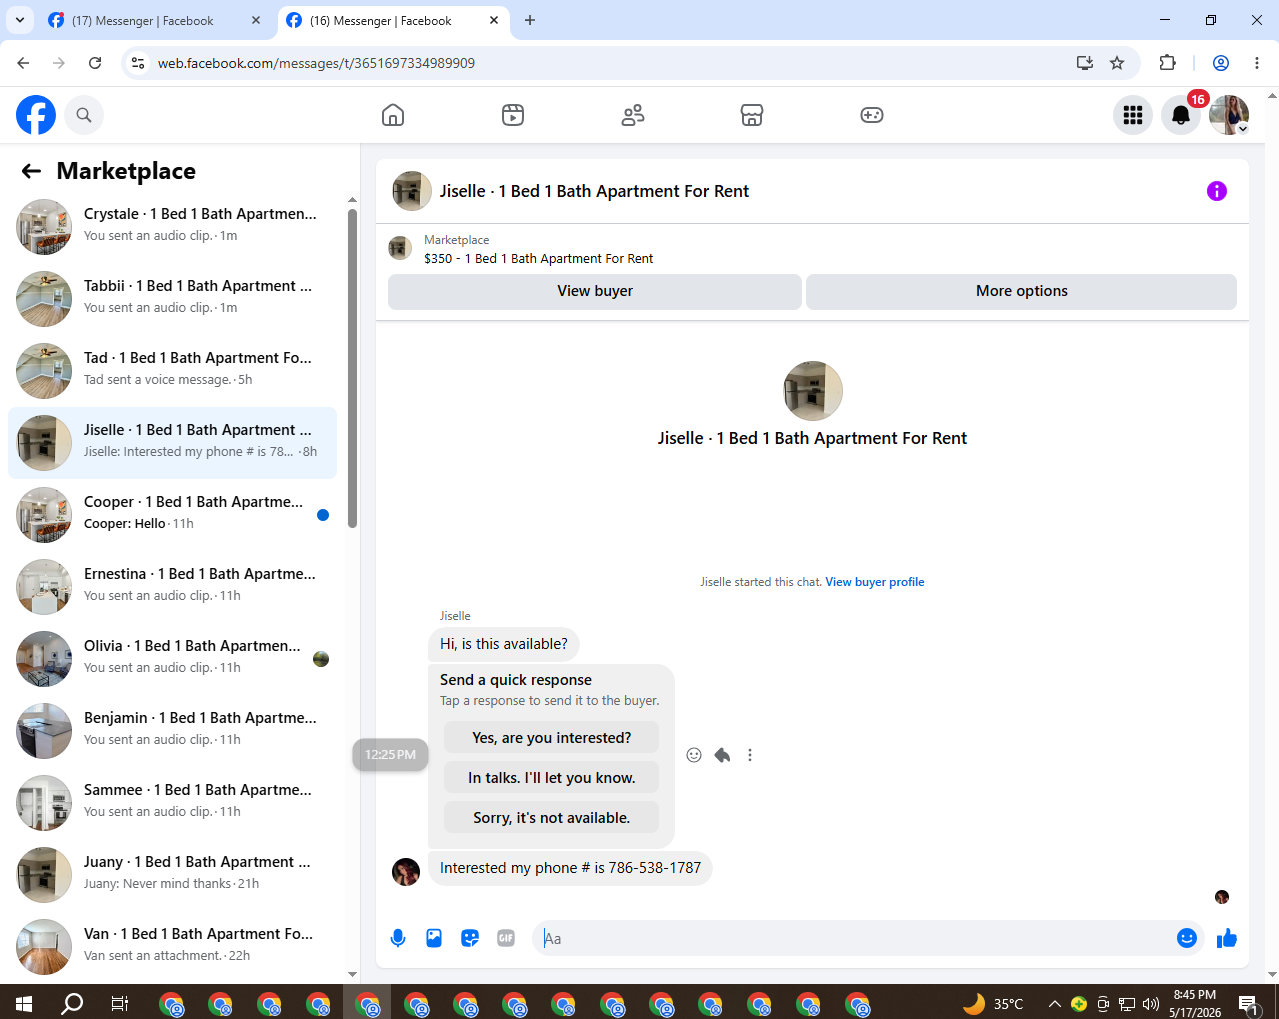
Task: Open the Sammee conversation
Action: 173,803
